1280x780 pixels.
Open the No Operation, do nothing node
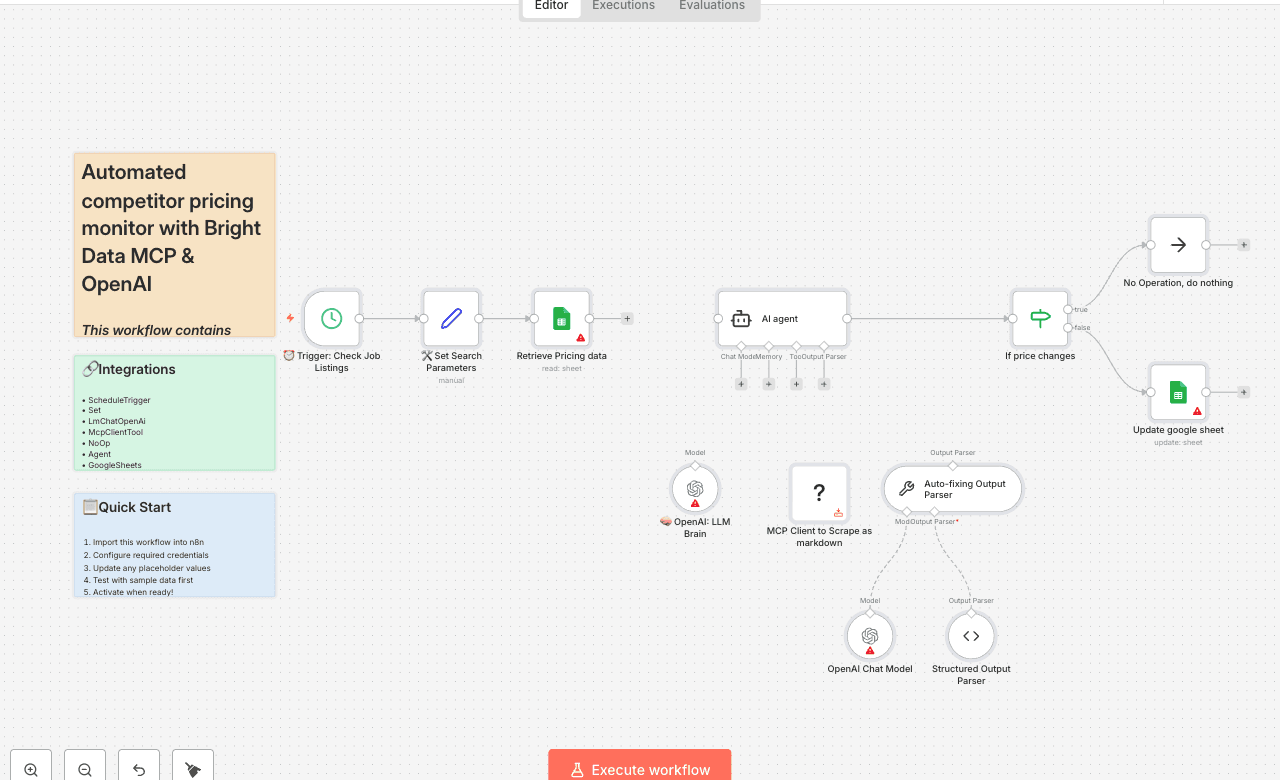pyautogui.click(x=1178, y=244)
